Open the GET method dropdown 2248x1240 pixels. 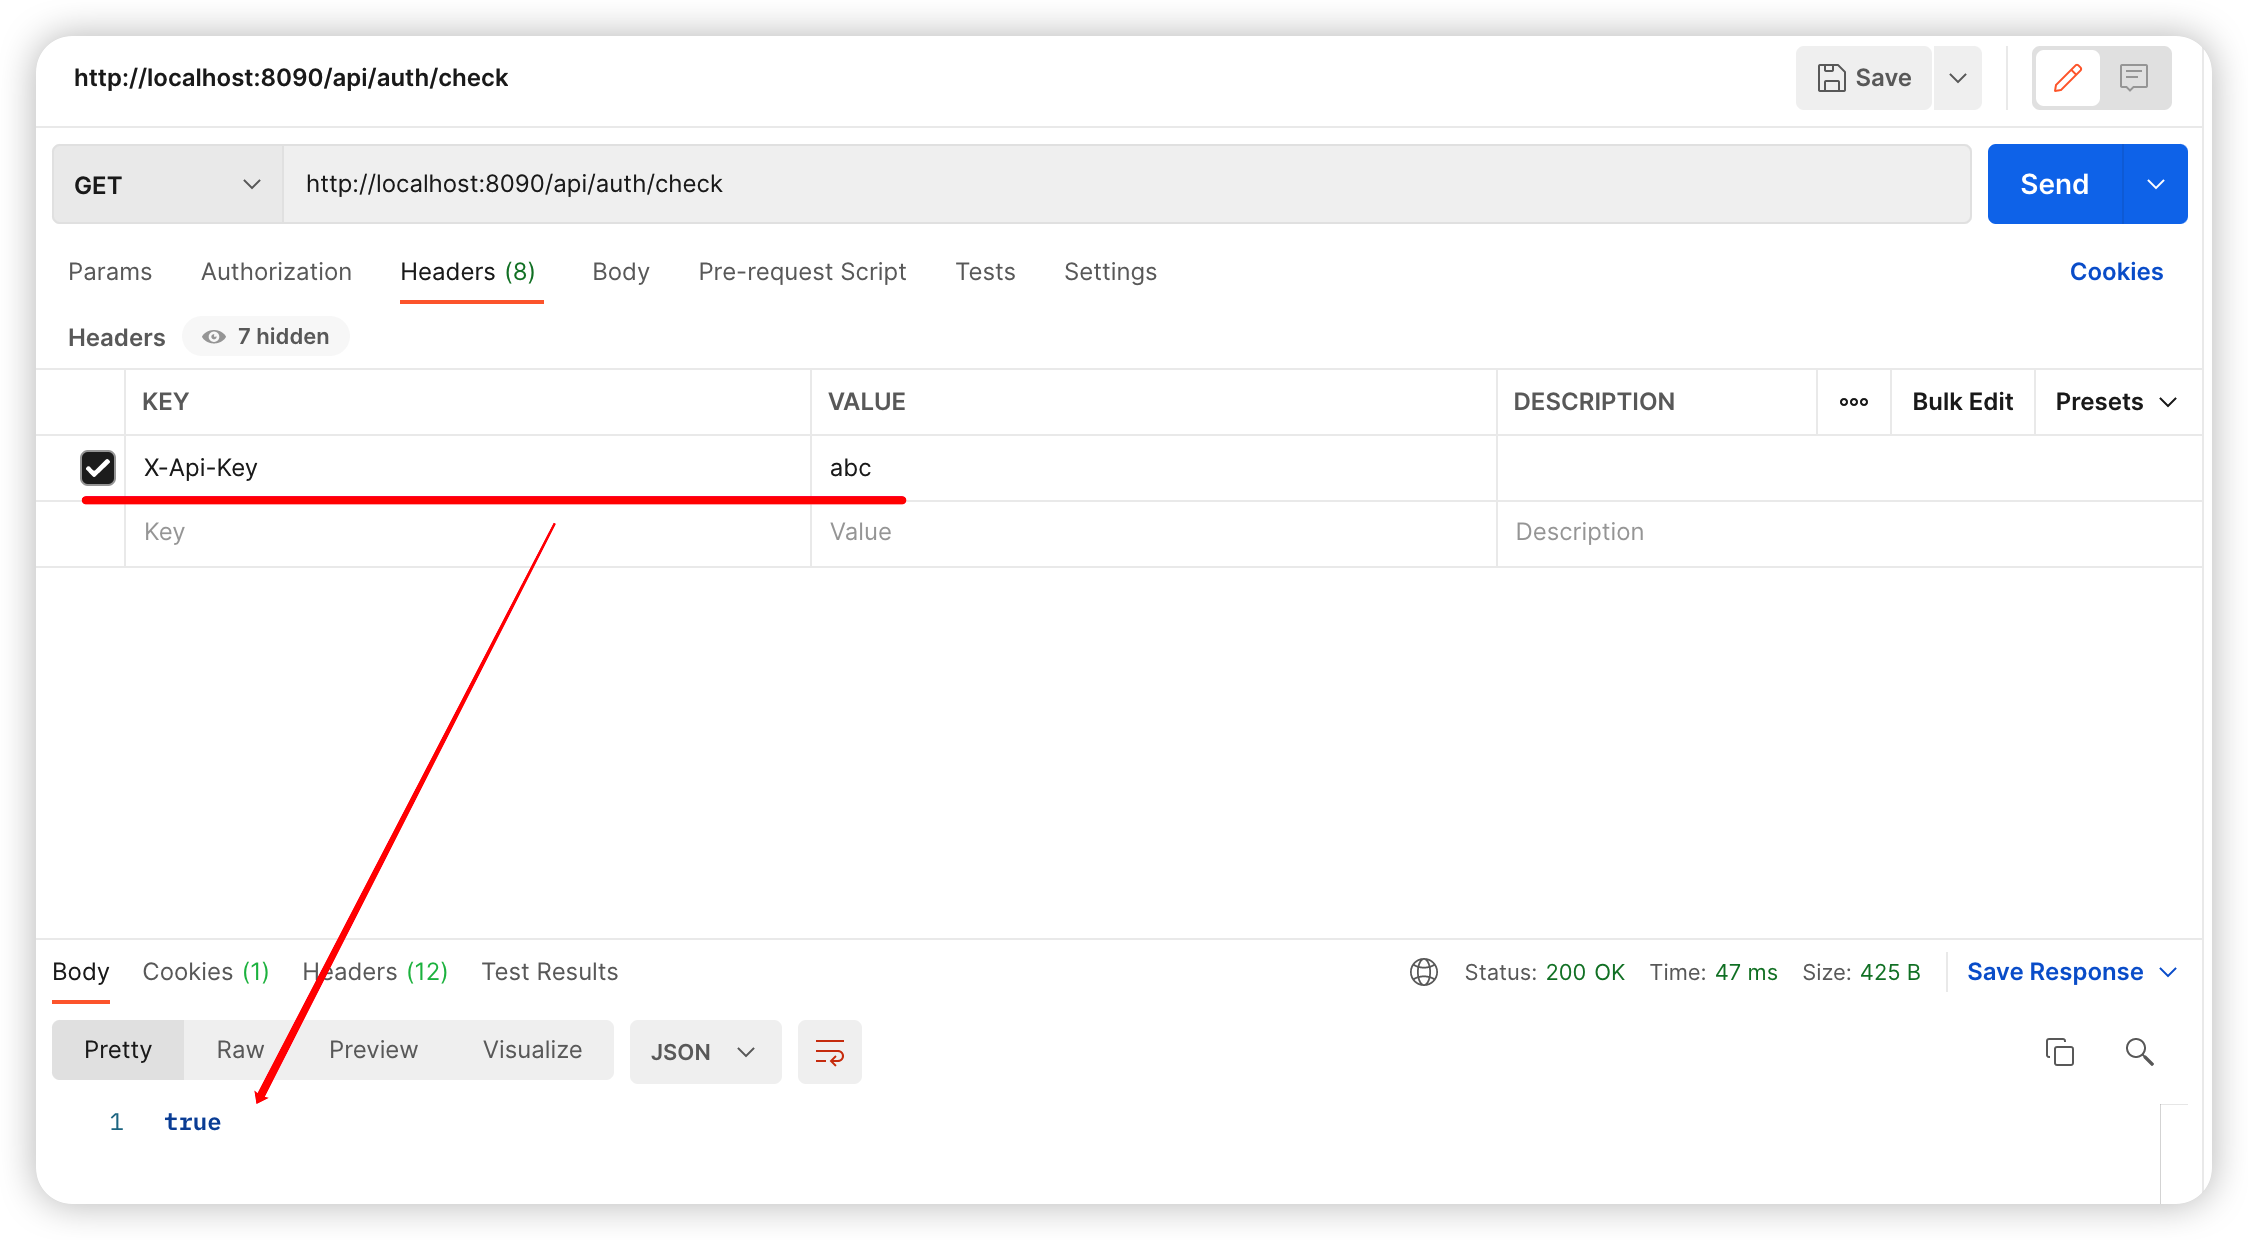(167, 185)
